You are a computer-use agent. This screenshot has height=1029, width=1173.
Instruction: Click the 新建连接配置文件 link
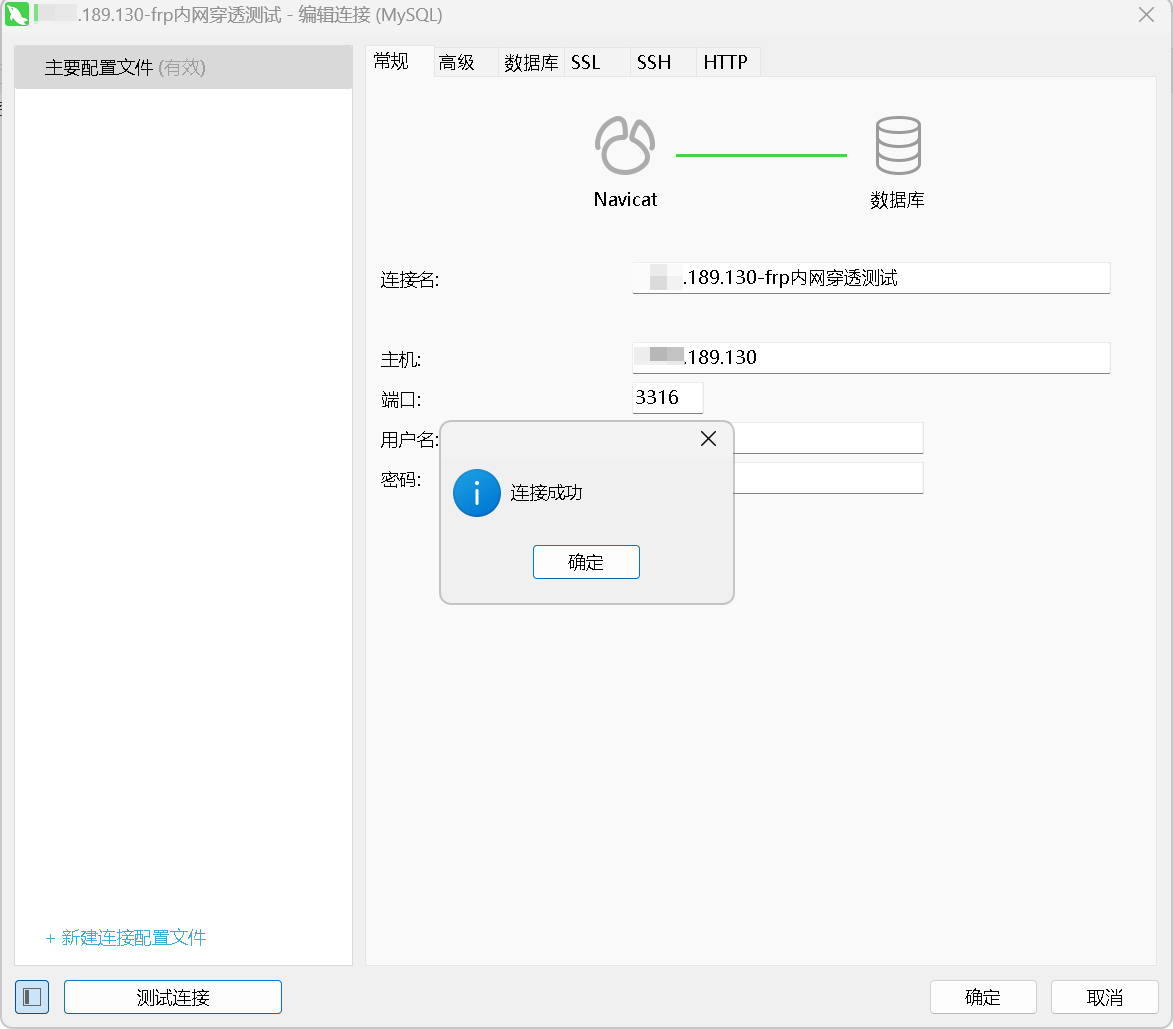point(126,938)
